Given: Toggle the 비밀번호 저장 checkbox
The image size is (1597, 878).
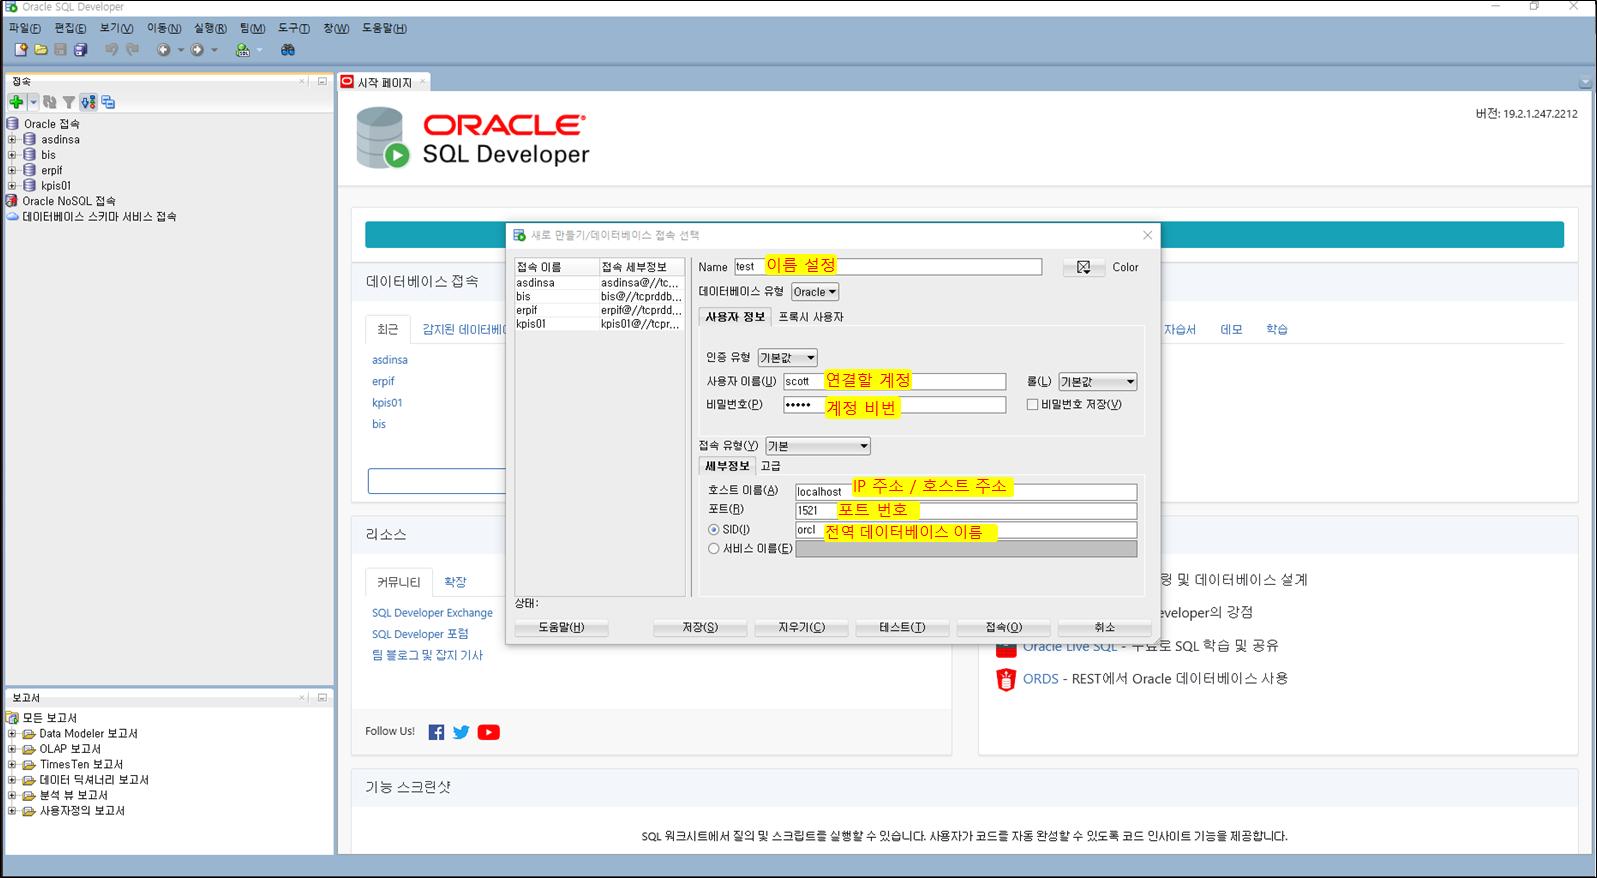Looking at the screenshot, I should click(1032, 405).
